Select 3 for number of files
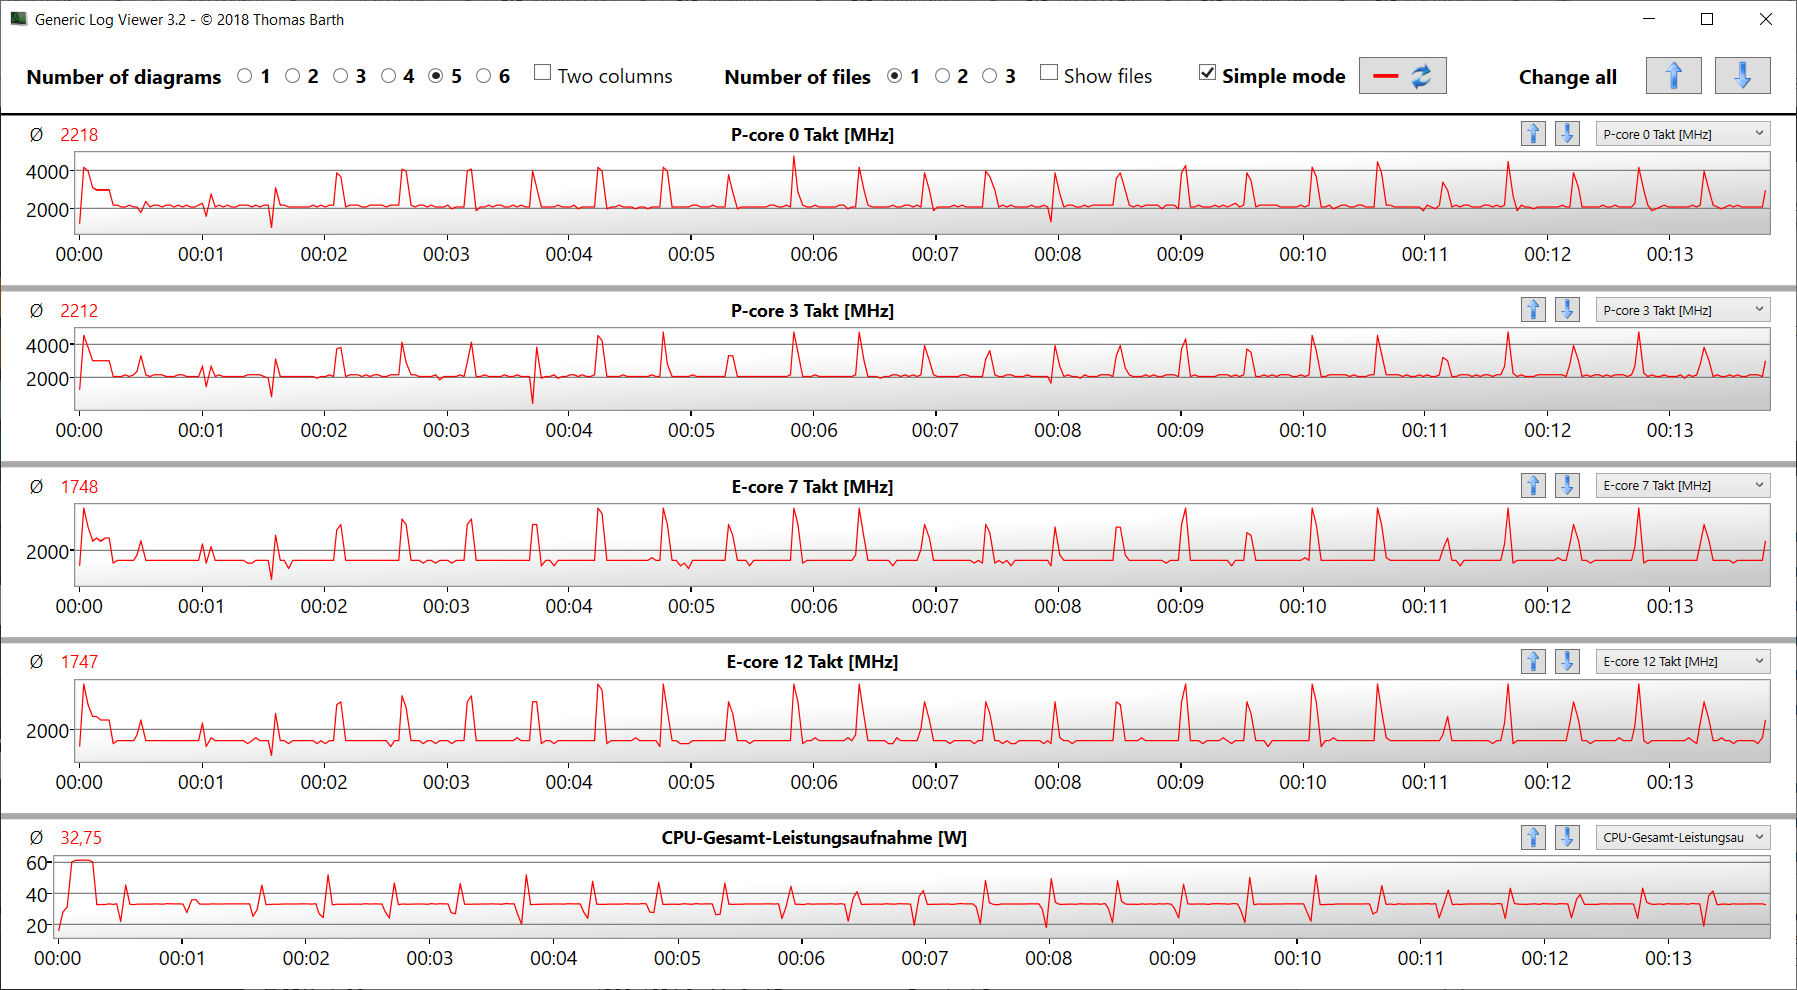Image resolution: width=1797 pixels, height=990 pixels. coord(990,76)
